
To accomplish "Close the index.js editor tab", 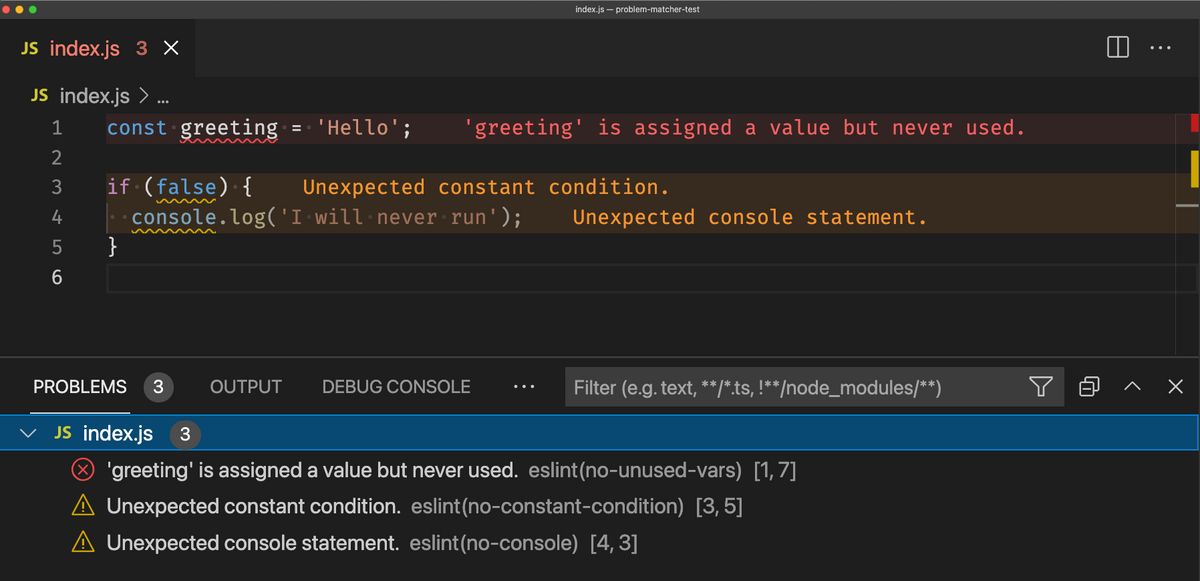I will [171, 48].
